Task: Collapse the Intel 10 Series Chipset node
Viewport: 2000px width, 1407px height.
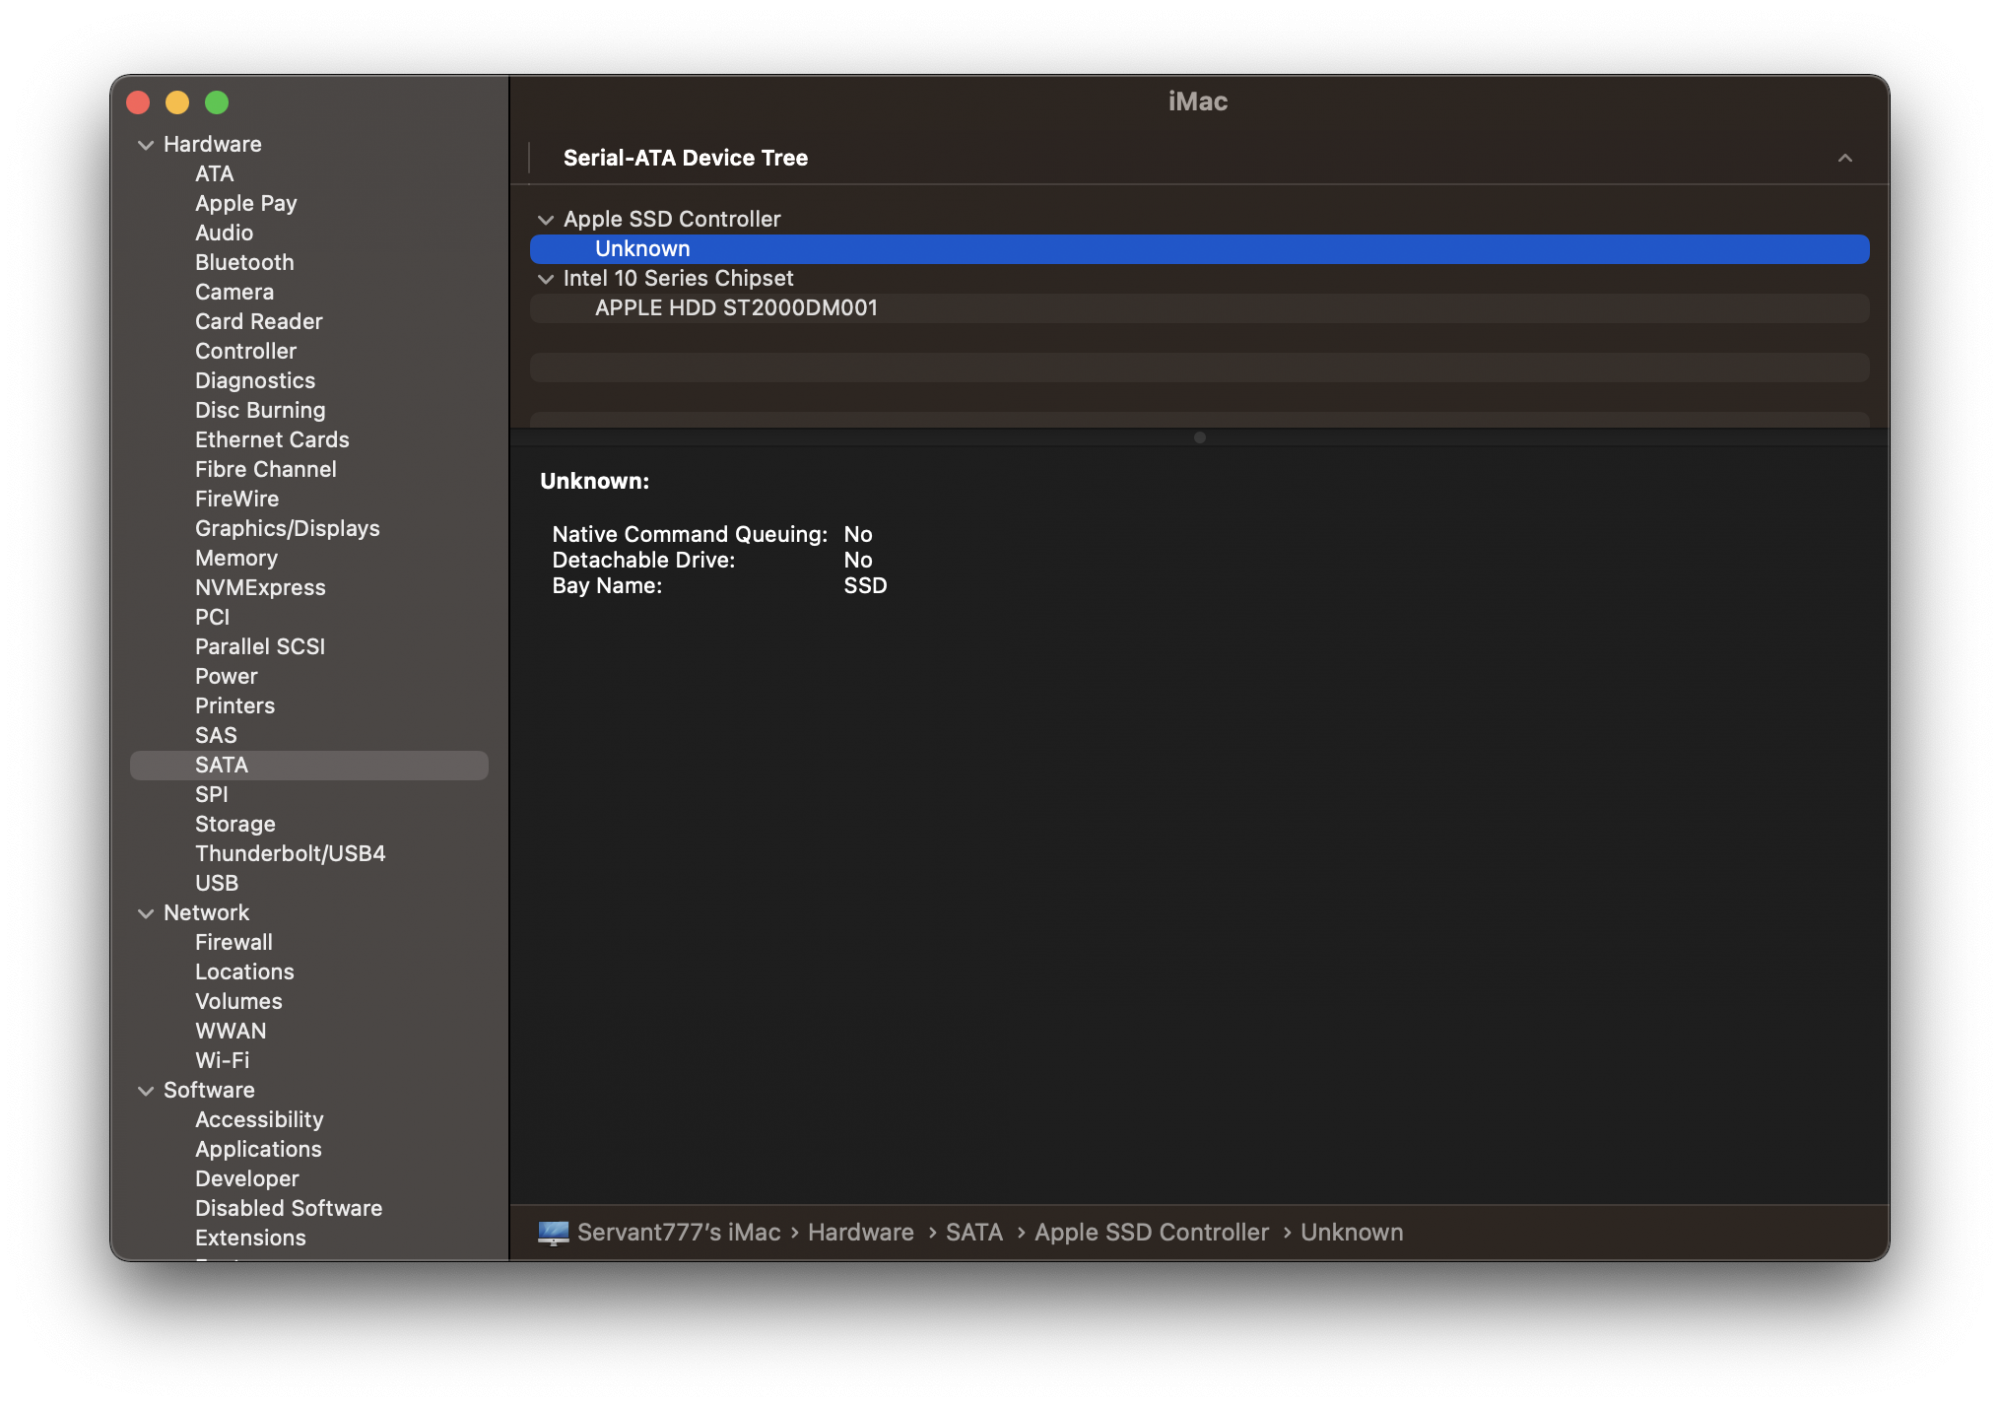Action: click(546, 279)
